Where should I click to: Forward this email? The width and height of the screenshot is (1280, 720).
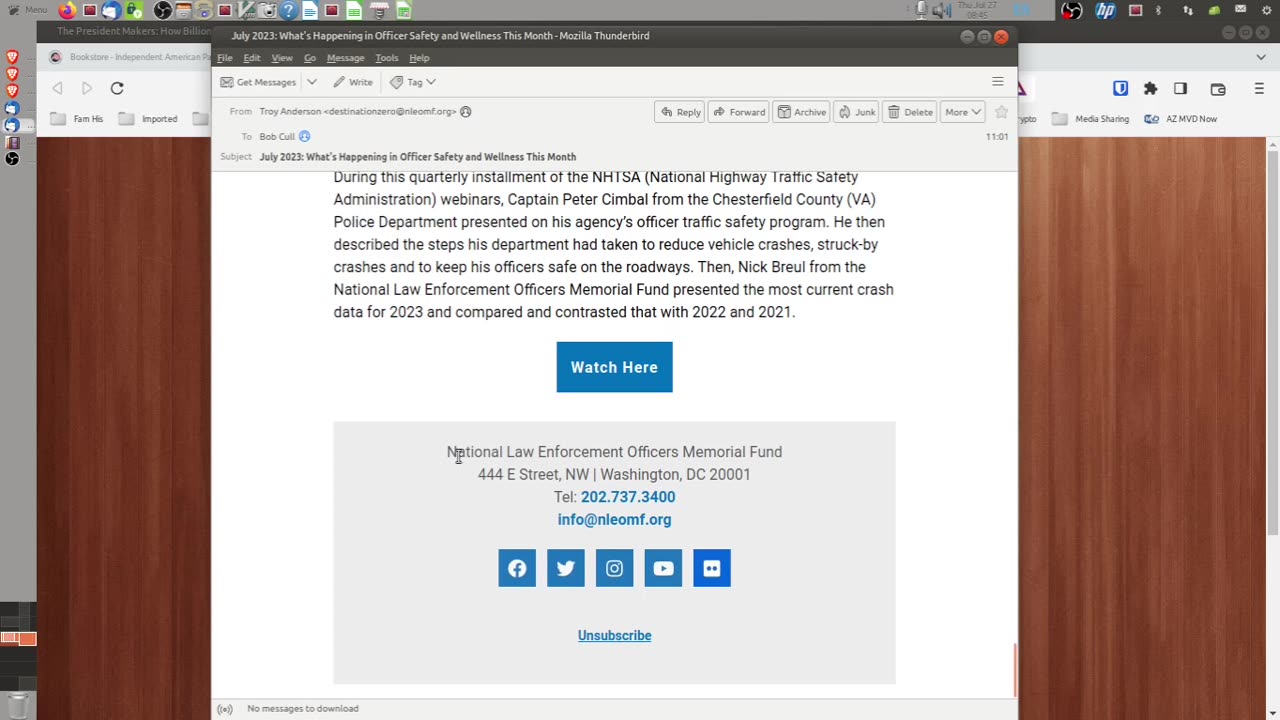[738, 112]
